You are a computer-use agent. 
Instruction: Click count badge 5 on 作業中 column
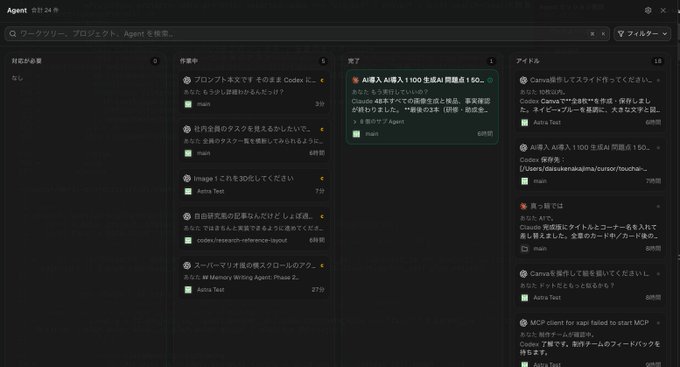point(323,61)
